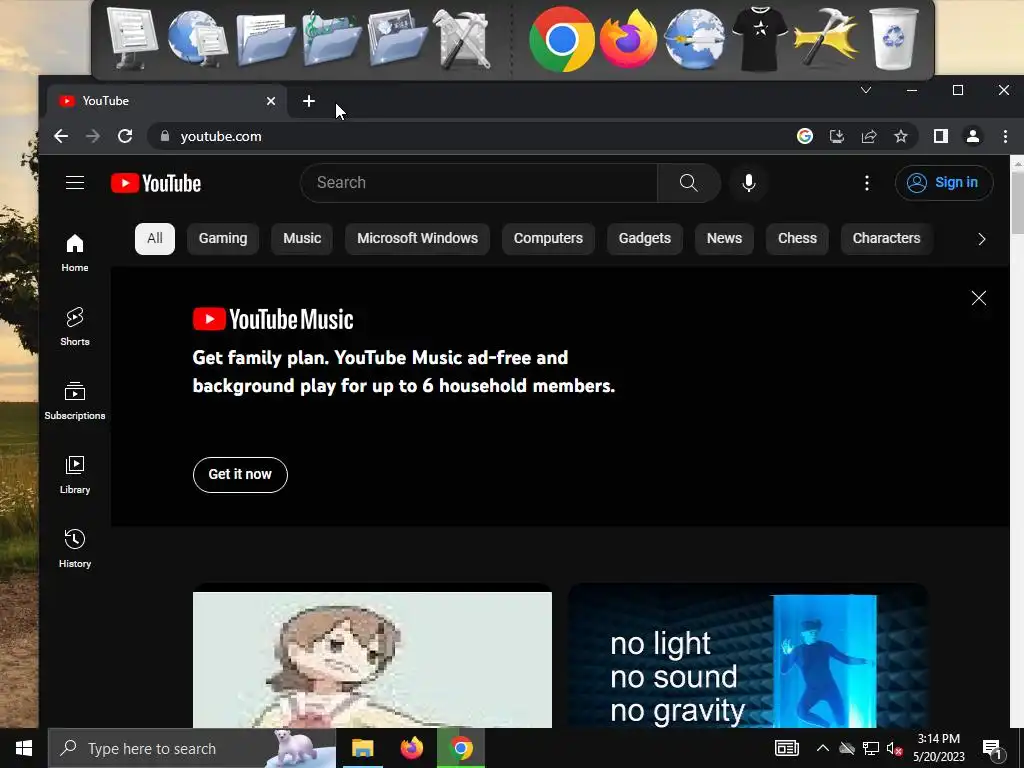
Task: Select the News filter chip
Action: click(x=724, y=238)
